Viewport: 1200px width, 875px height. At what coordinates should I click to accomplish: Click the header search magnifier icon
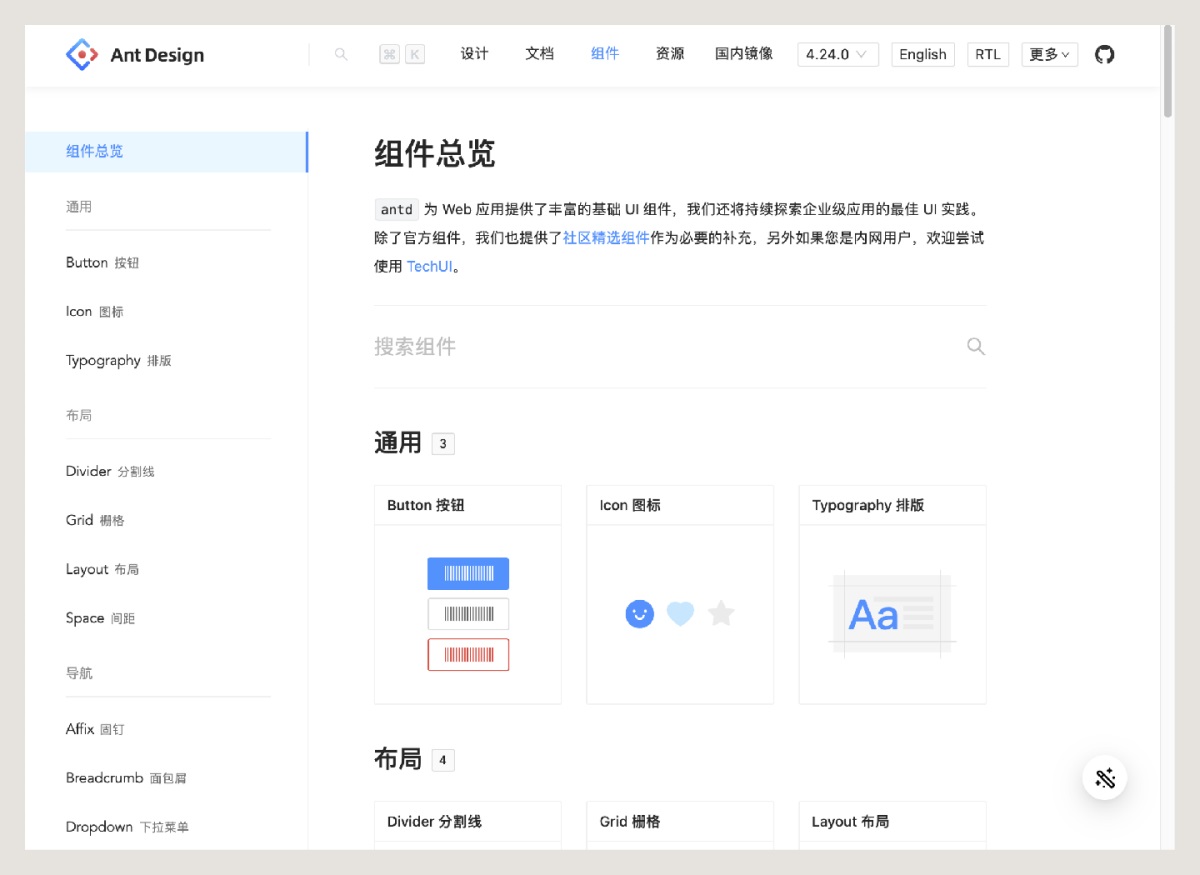pyautogui.click(x=341, y=54)
